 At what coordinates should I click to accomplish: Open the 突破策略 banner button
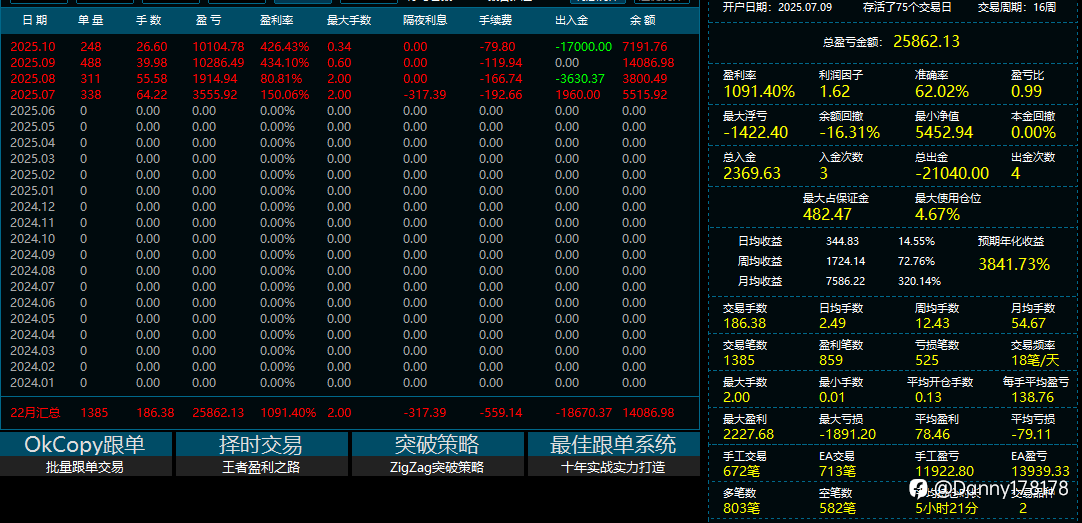coord(437,444)
